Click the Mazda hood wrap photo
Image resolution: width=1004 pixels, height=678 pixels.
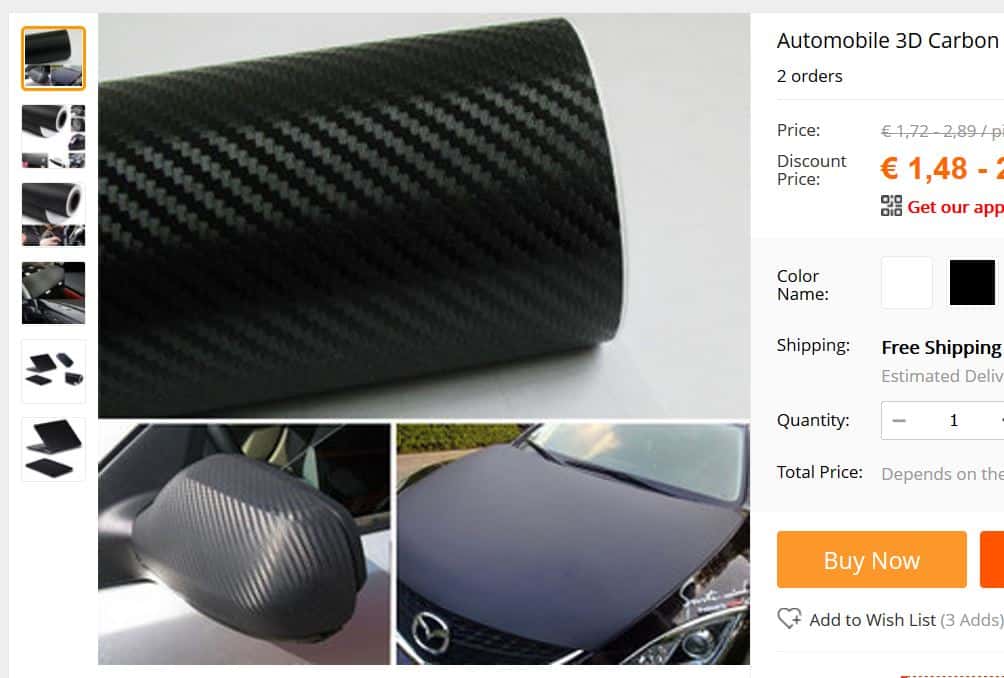(573, 544)
